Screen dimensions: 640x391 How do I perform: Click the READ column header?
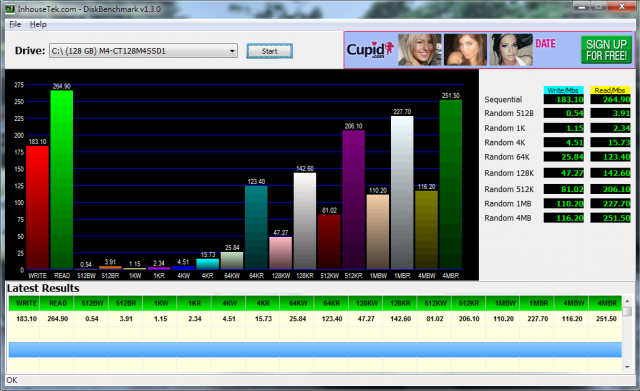coord(58,303)
